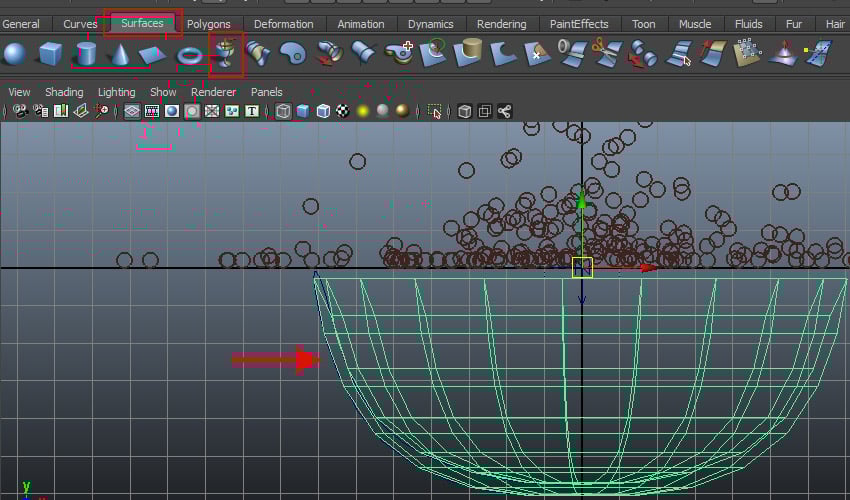This screenshot has width=850, height=500.
Task: Open the Dynamics shelf tab
Action: 431,24
